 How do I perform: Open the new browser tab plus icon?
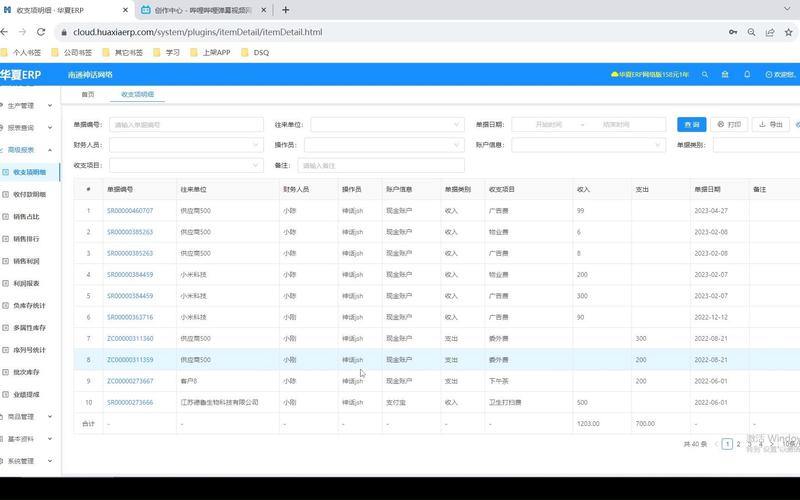[x=286, y=10]
